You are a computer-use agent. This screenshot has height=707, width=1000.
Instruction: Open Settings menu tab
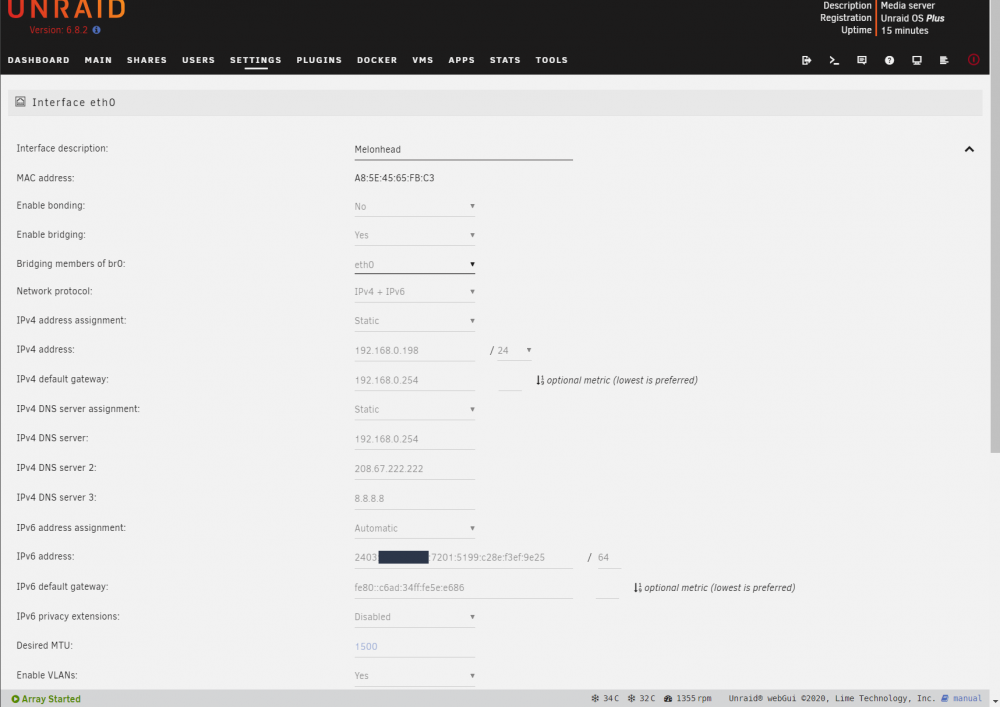[x=256, y=60]
